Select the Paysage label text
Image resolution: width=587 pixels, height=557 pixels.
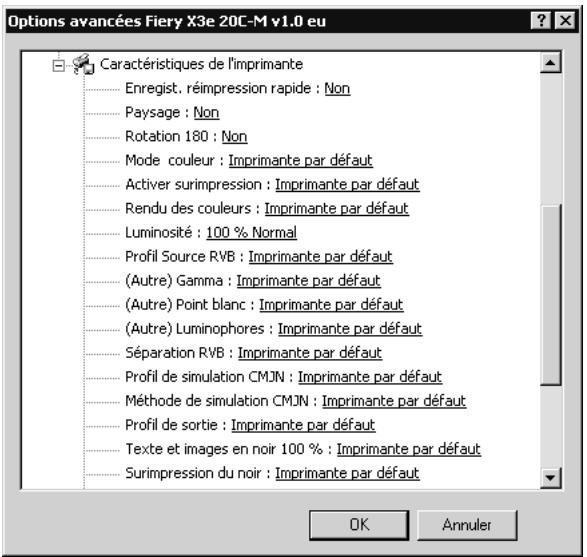coord(152,113)
